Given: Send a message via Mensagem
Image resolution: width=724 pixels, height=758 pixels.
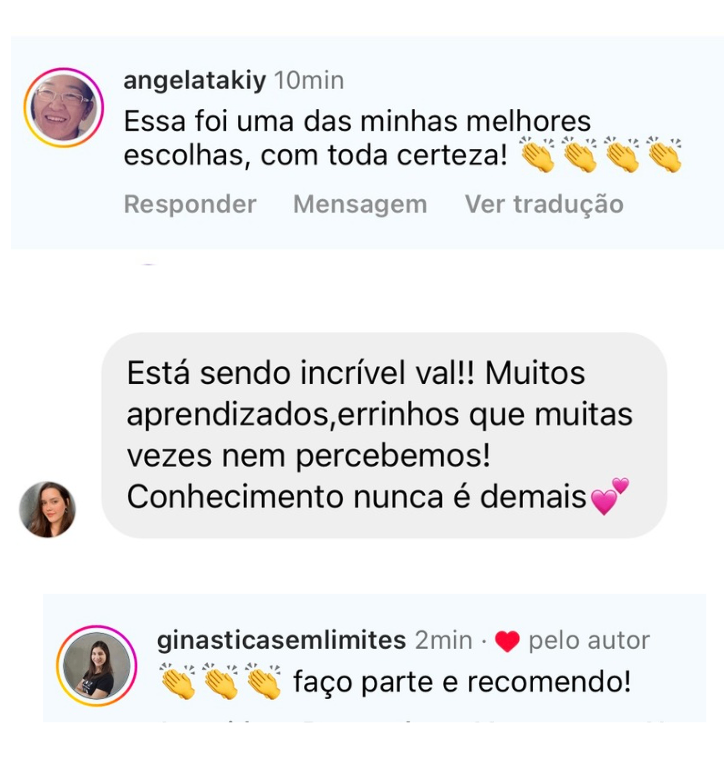Looking at the screenshot, I should (x=360, y=204).
